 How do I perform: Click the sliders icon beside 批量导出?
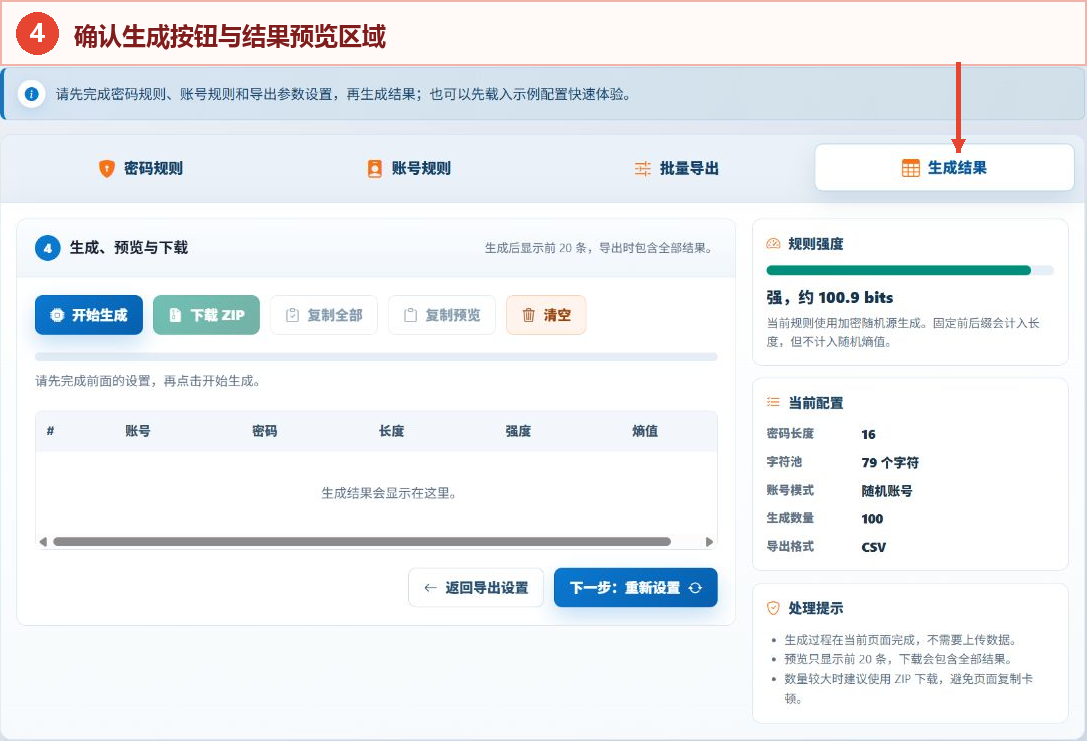[643, 168]
